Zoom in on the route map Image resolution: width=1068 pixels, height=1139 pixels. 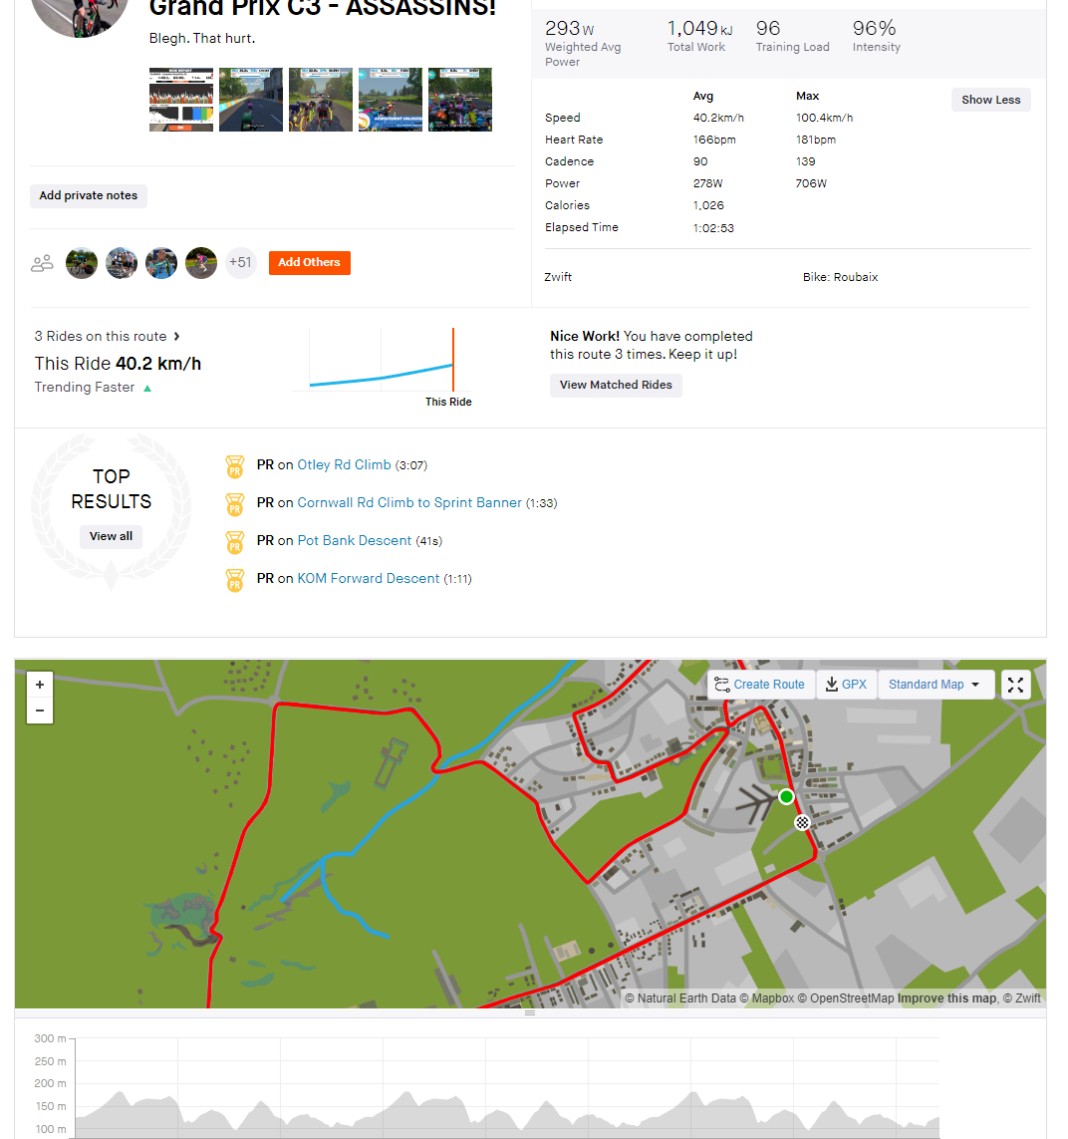coord(39,684)
